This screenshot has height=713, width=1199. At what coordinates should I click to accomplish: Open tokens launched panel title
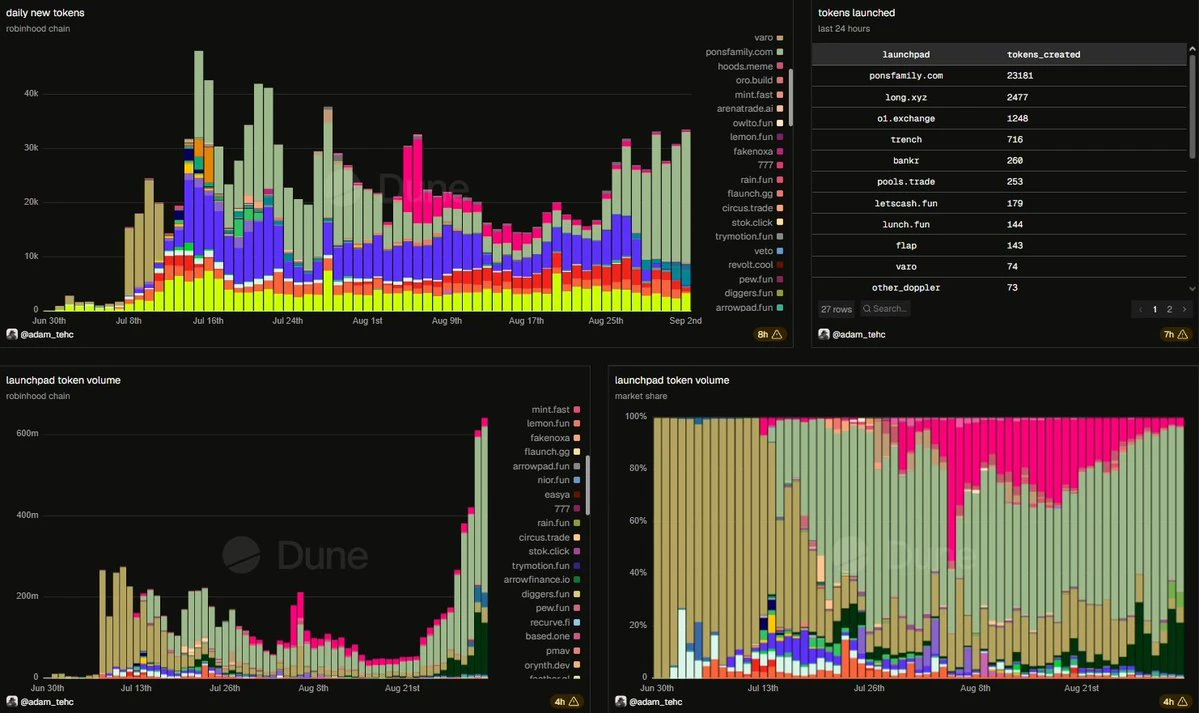click(x=856, y=13)
